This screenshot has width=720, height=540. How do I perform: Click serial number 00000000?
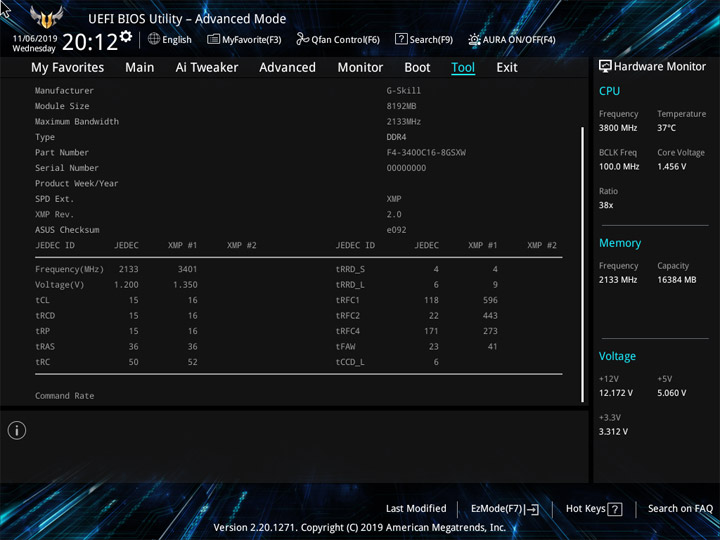(406, 168)
